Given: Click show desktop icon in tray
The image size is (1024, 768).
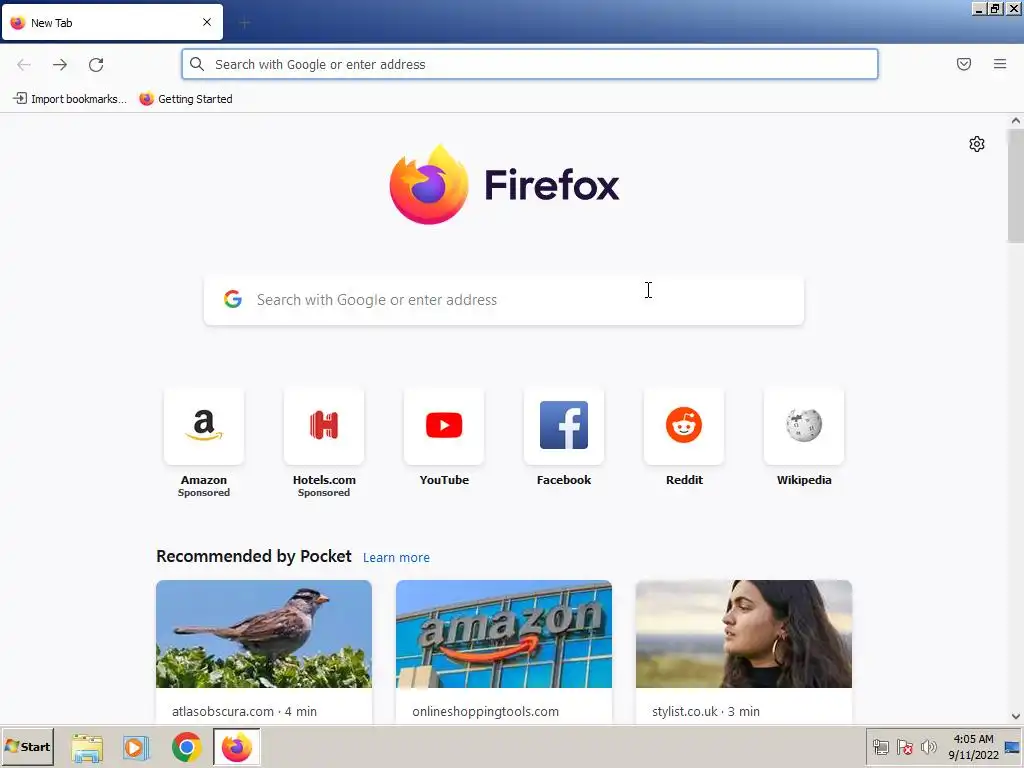Looking at the screenshot, I should click(x=1013, y=746).
